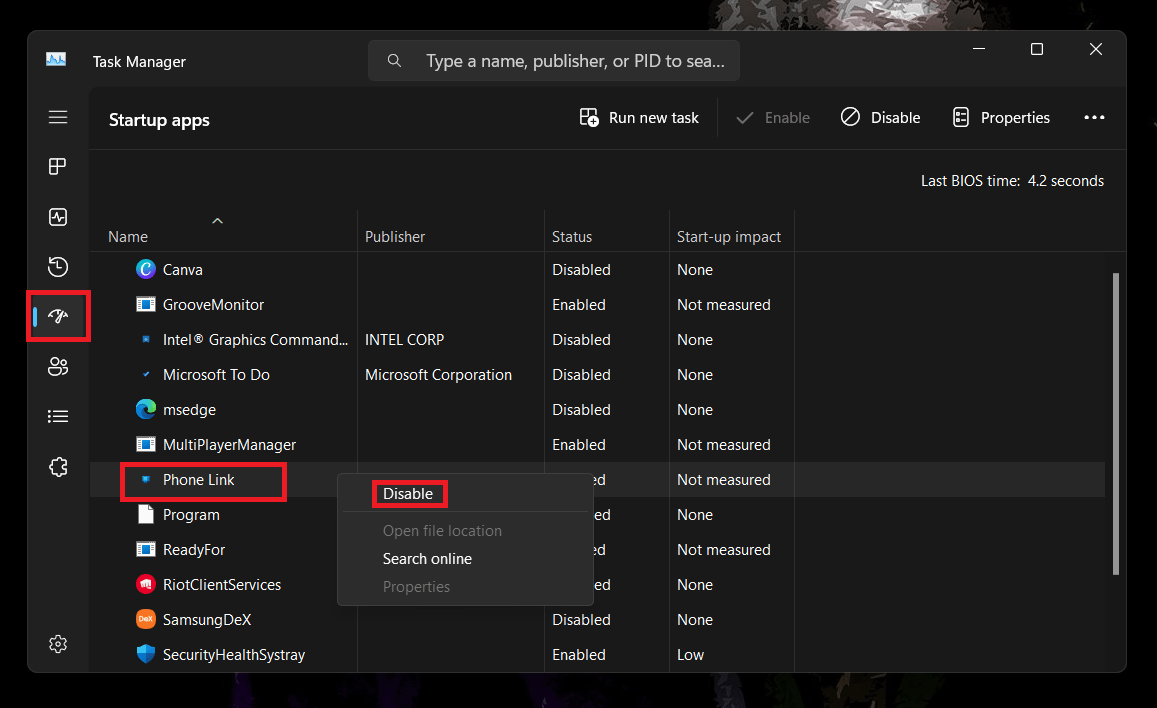1157x708 pixels.
Task: Click Not measured impact of ReadyFor
Action: pos(723,549)
